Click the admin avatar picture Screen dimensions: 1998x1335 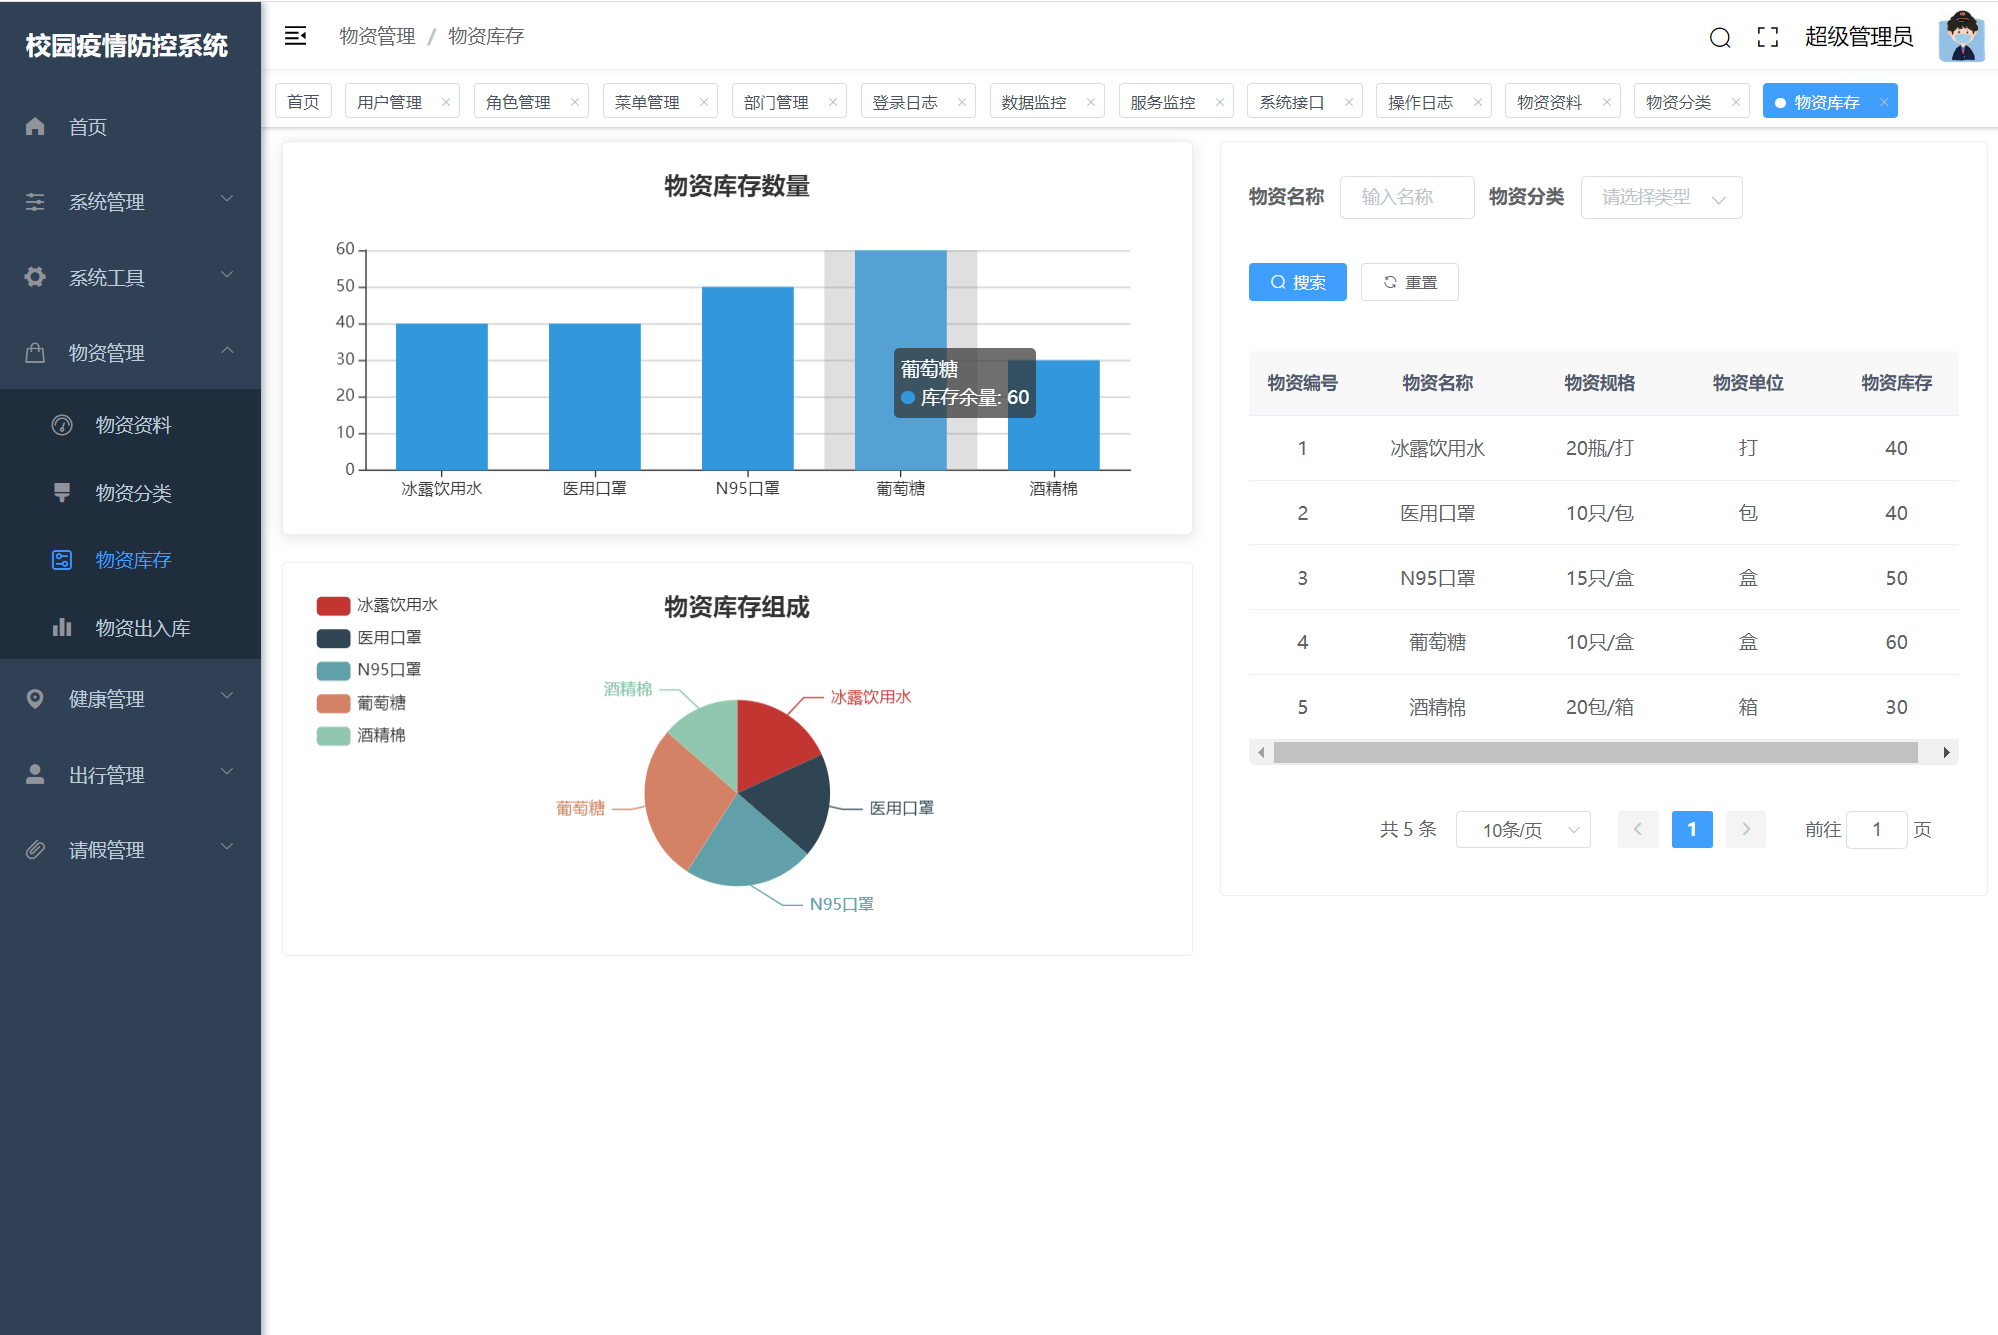click(x=1960, y=37)
